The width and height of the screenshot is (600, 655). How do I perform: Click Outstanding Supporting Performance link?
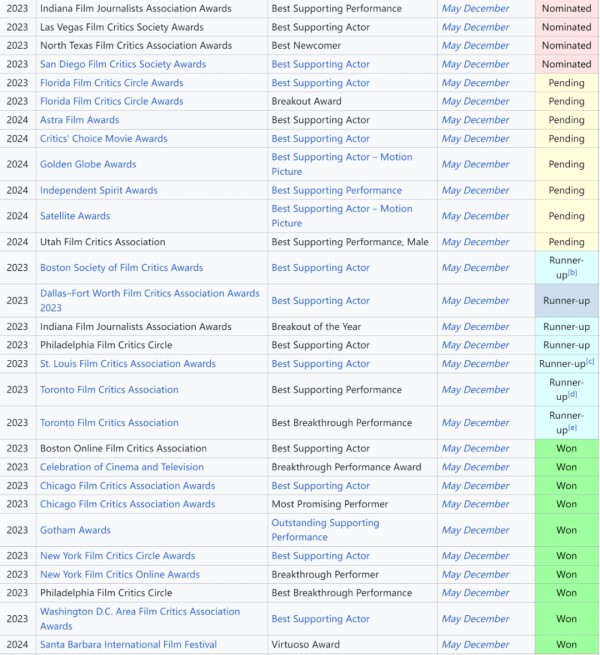tap(325, 530)
